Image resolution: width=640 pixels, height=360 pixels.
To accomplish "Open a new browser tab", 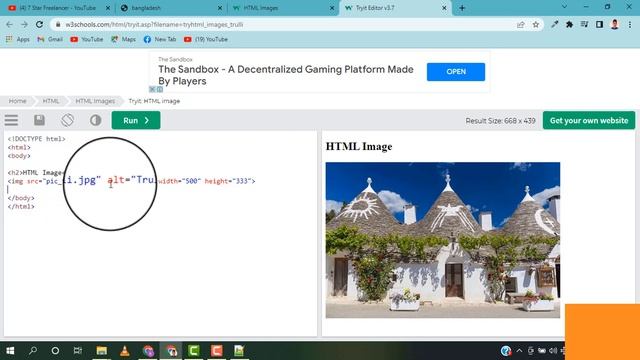I will [462, 8].
